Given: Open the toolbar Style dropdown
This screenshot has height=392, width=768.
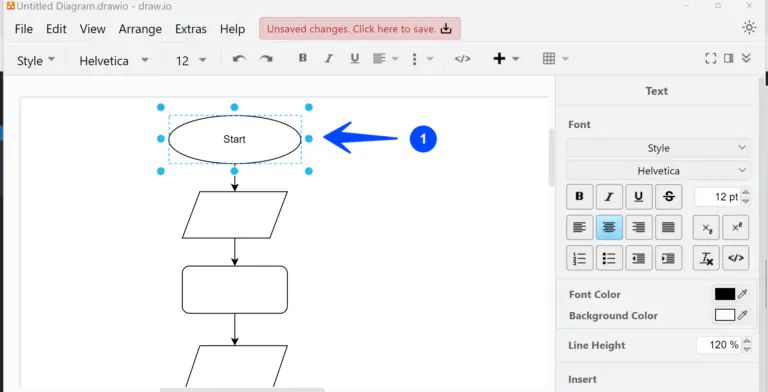Looking at the screenshot, I should tap(36, 60).
